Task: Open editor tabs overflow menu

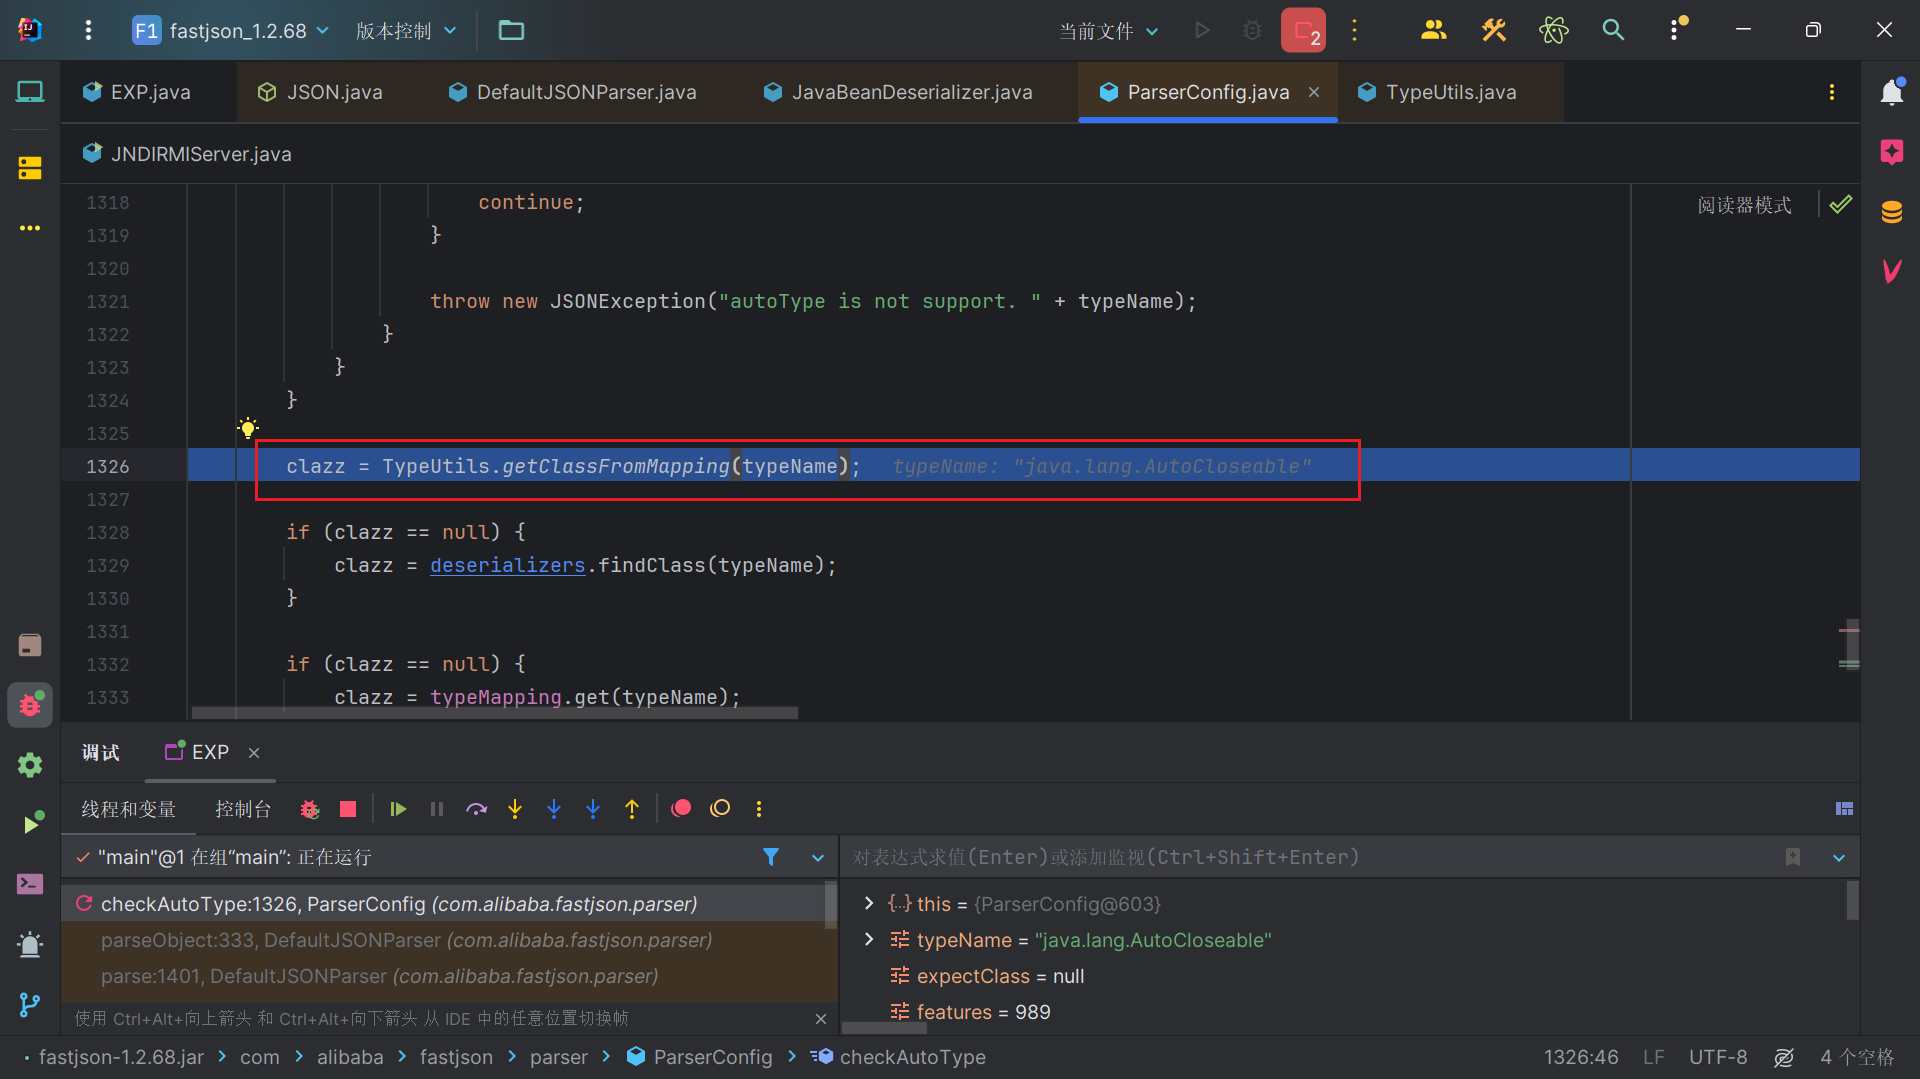Action: [x=1832, y=92]
